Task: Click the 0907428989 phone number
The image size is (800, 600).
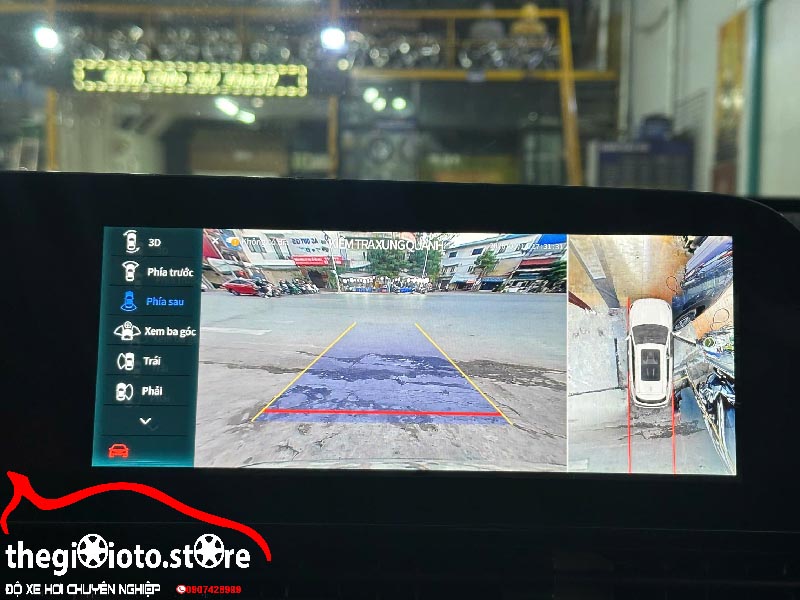Action: 213,590
